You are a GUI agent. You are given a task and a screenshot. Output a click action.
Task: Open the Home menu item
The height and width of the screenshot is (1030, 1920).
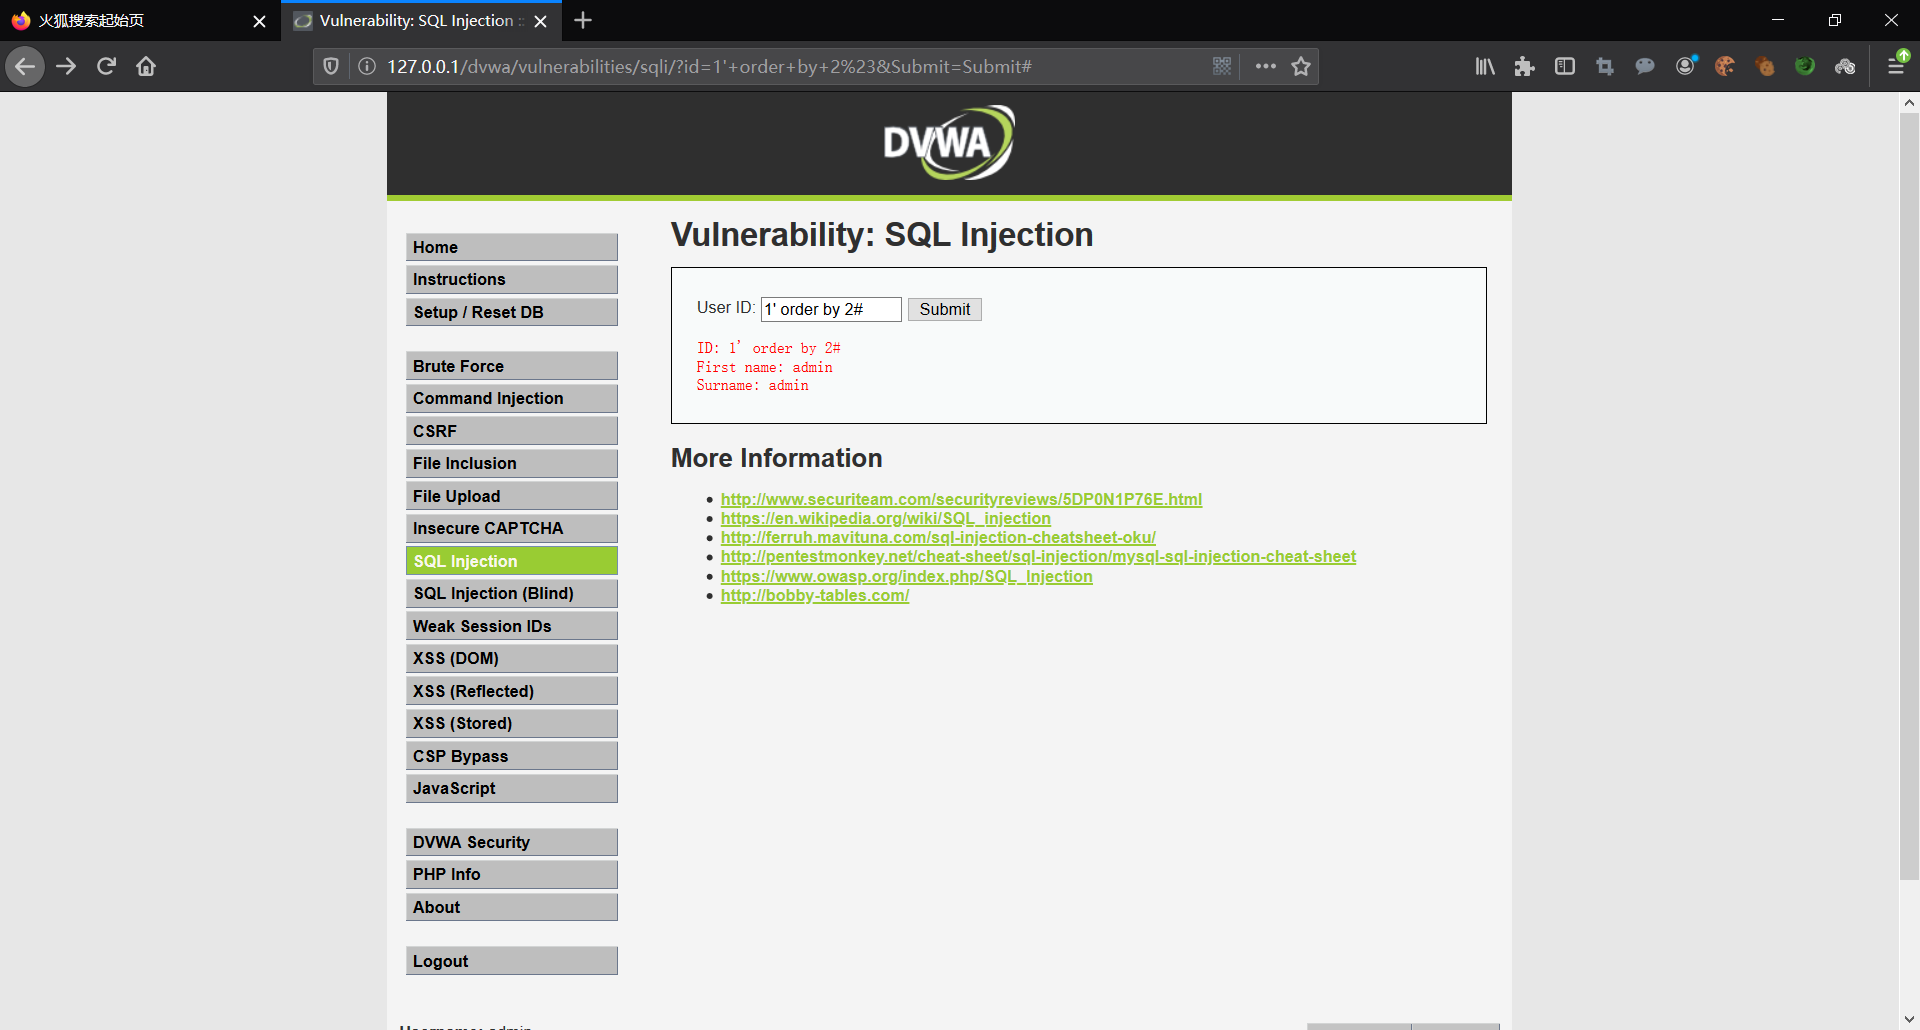pyautogui.click(x=512, y=247)
